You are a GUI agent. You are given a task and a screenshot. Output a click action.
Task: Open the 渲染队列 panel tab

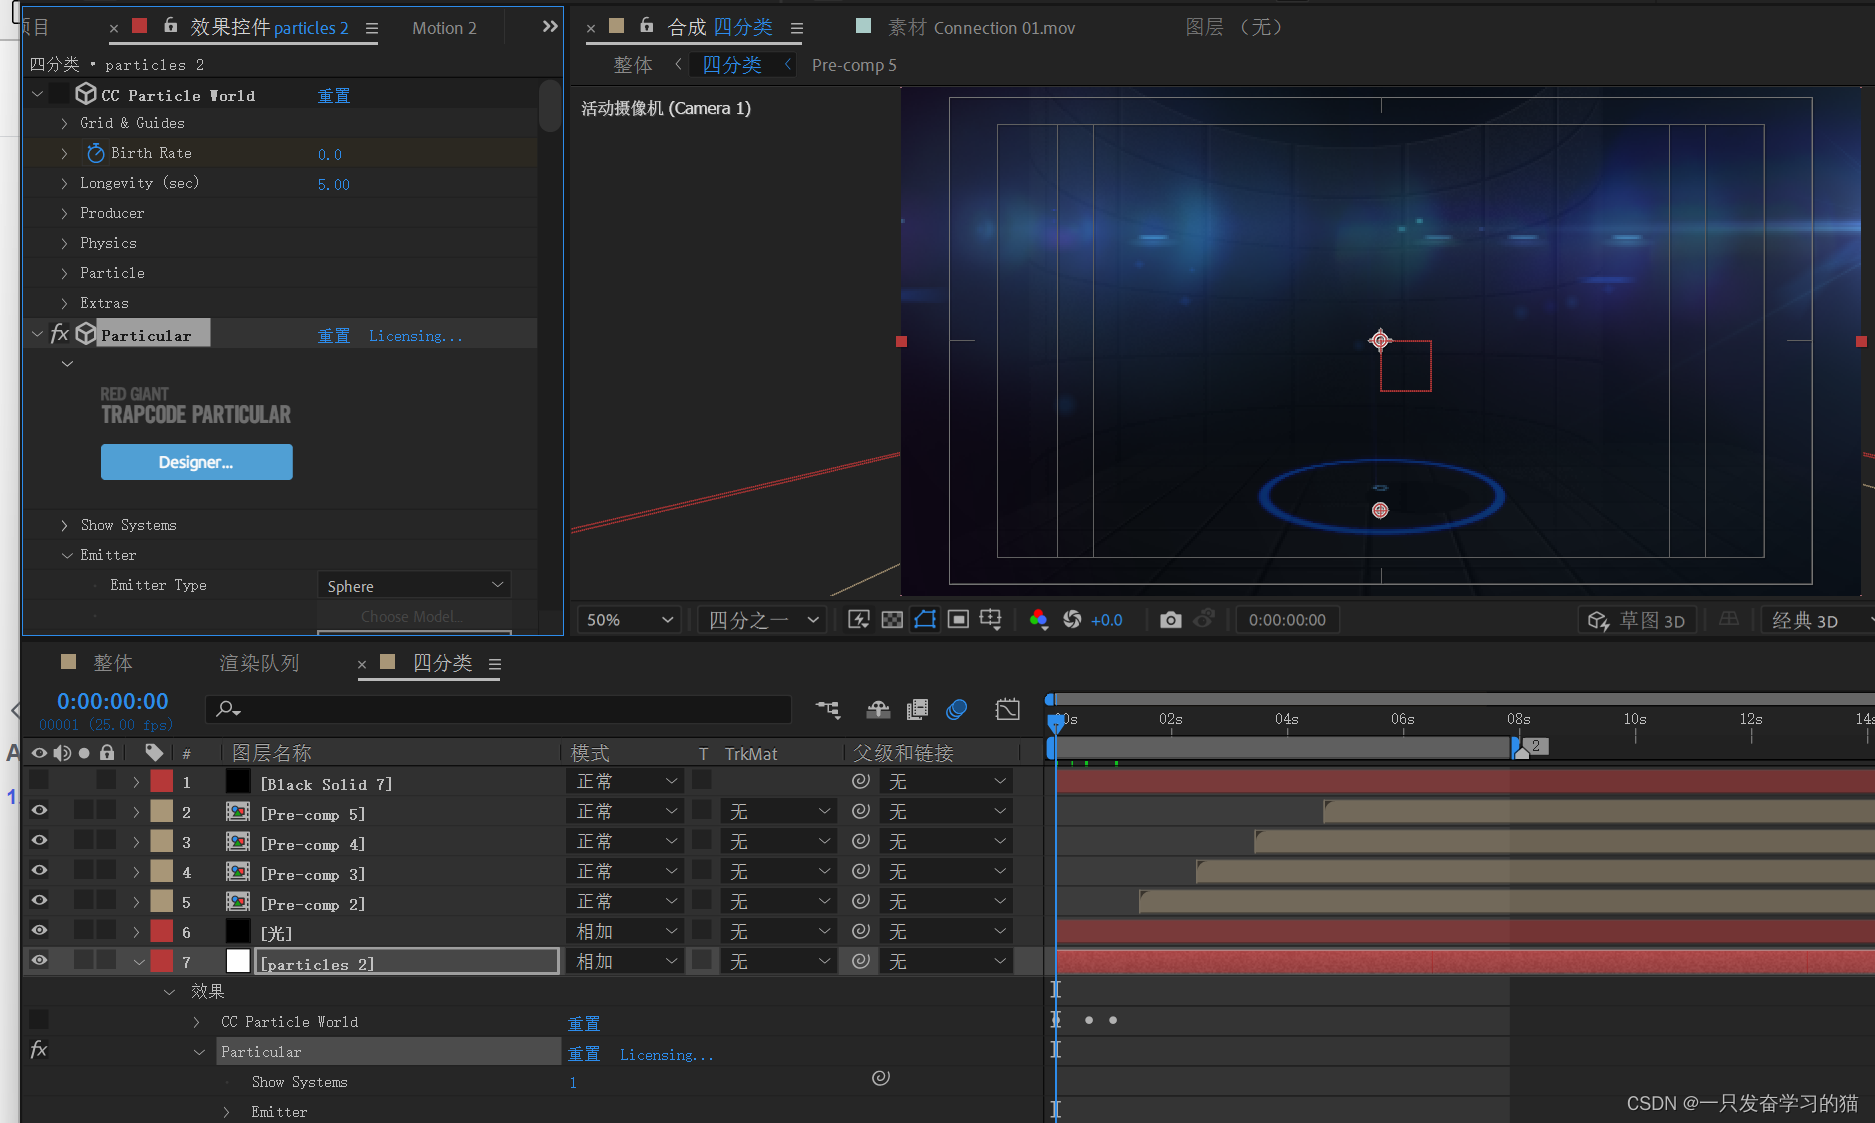point(258,662)
